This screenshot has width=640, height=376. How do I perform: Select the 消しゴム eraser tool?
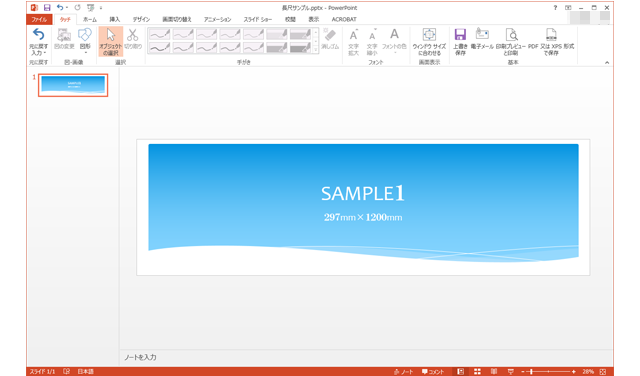tap(330, 39)
